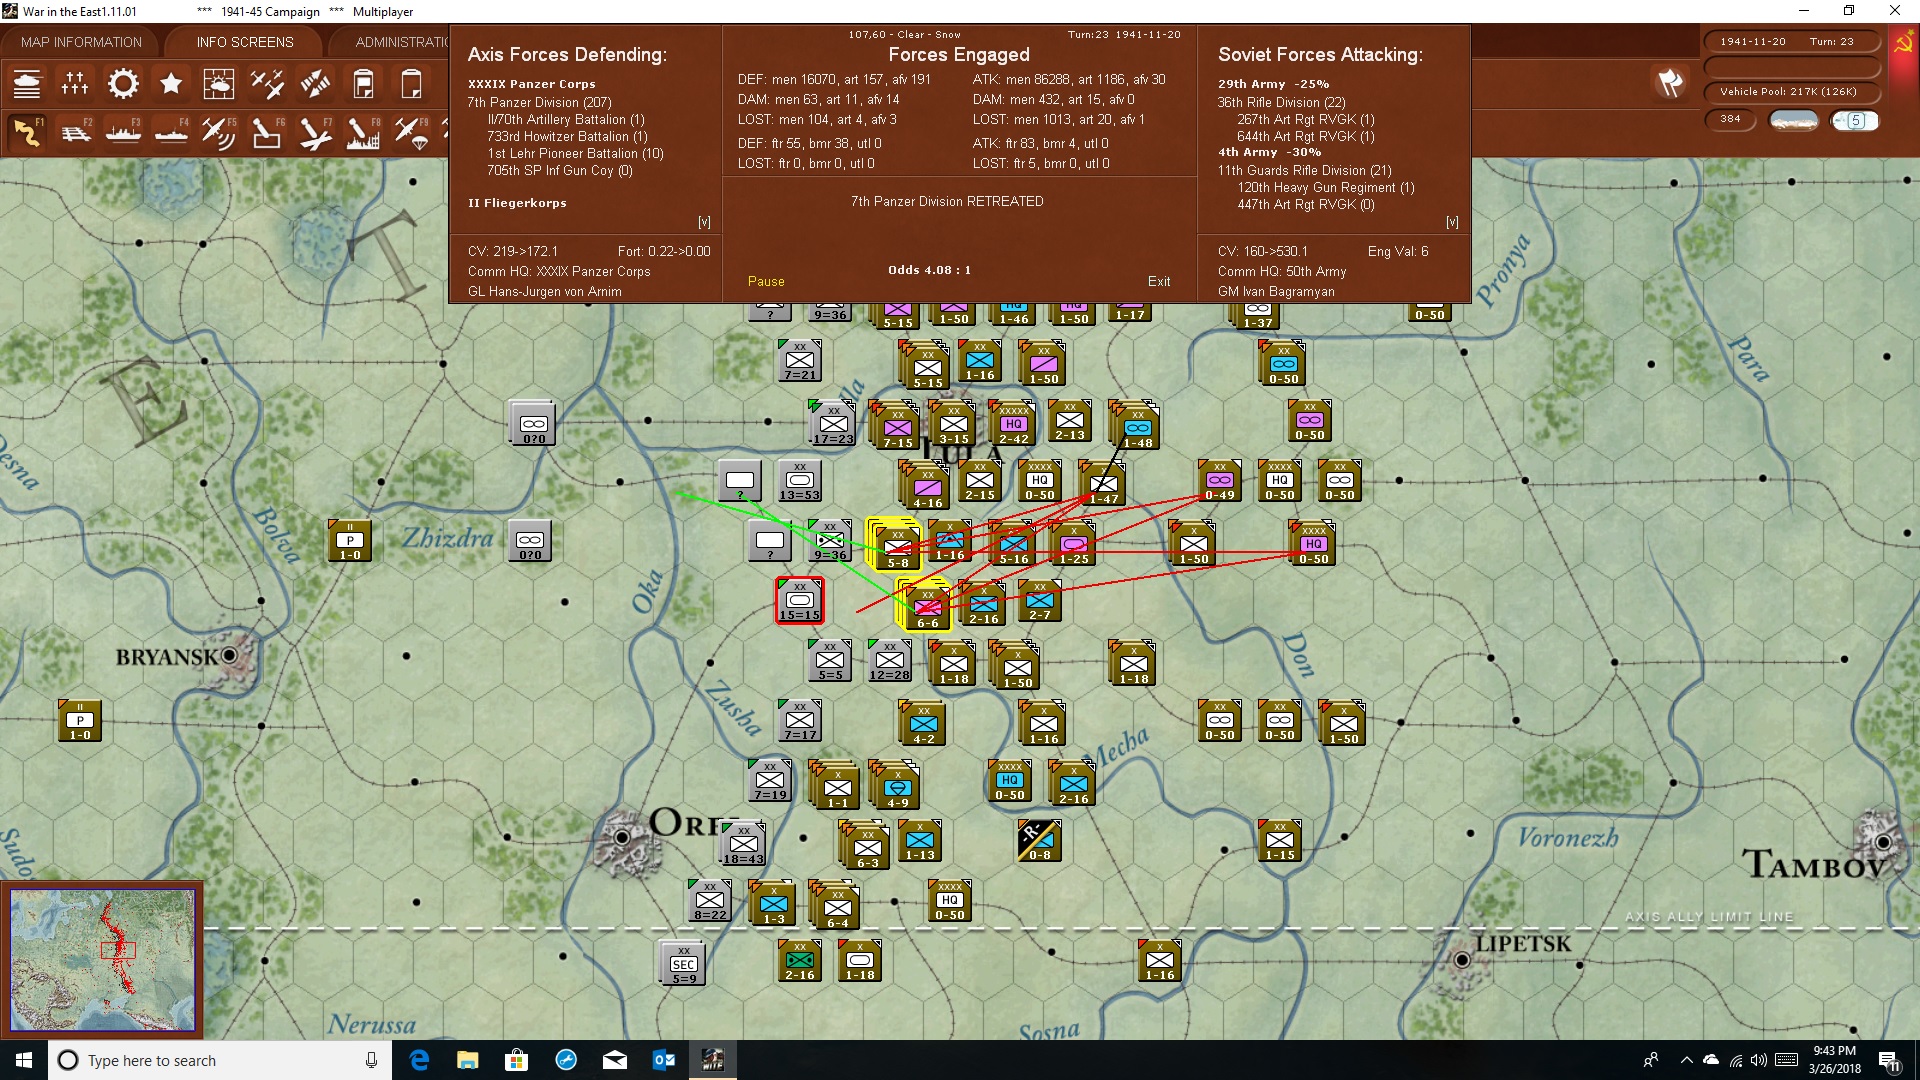Select the F5 air recon mode
This screenshot has height=1080, width=1920.
tap(219, 132)
